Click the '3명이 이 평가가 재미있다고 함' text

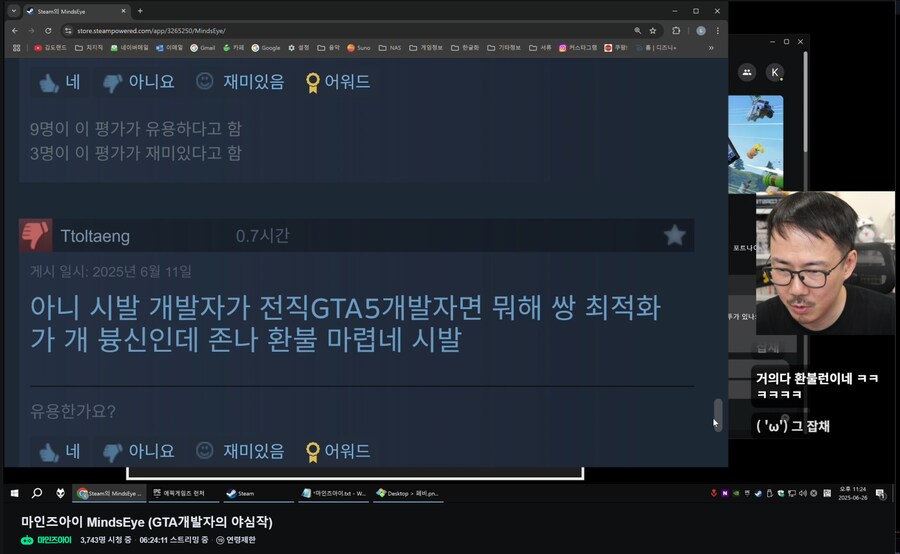point(136,153)
